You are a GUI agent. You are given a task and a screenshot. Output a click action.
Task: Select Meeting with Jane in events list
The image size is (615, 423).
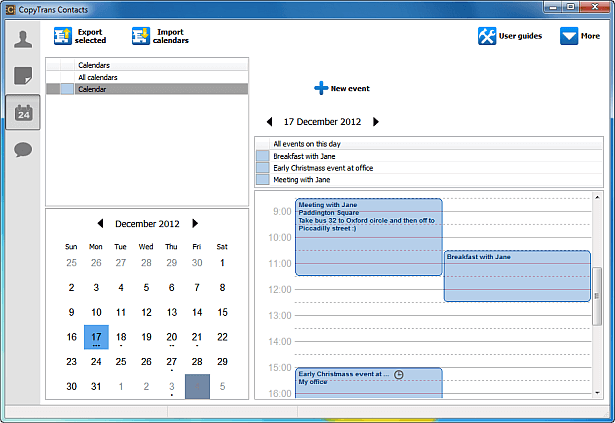[x=429, y=180]
